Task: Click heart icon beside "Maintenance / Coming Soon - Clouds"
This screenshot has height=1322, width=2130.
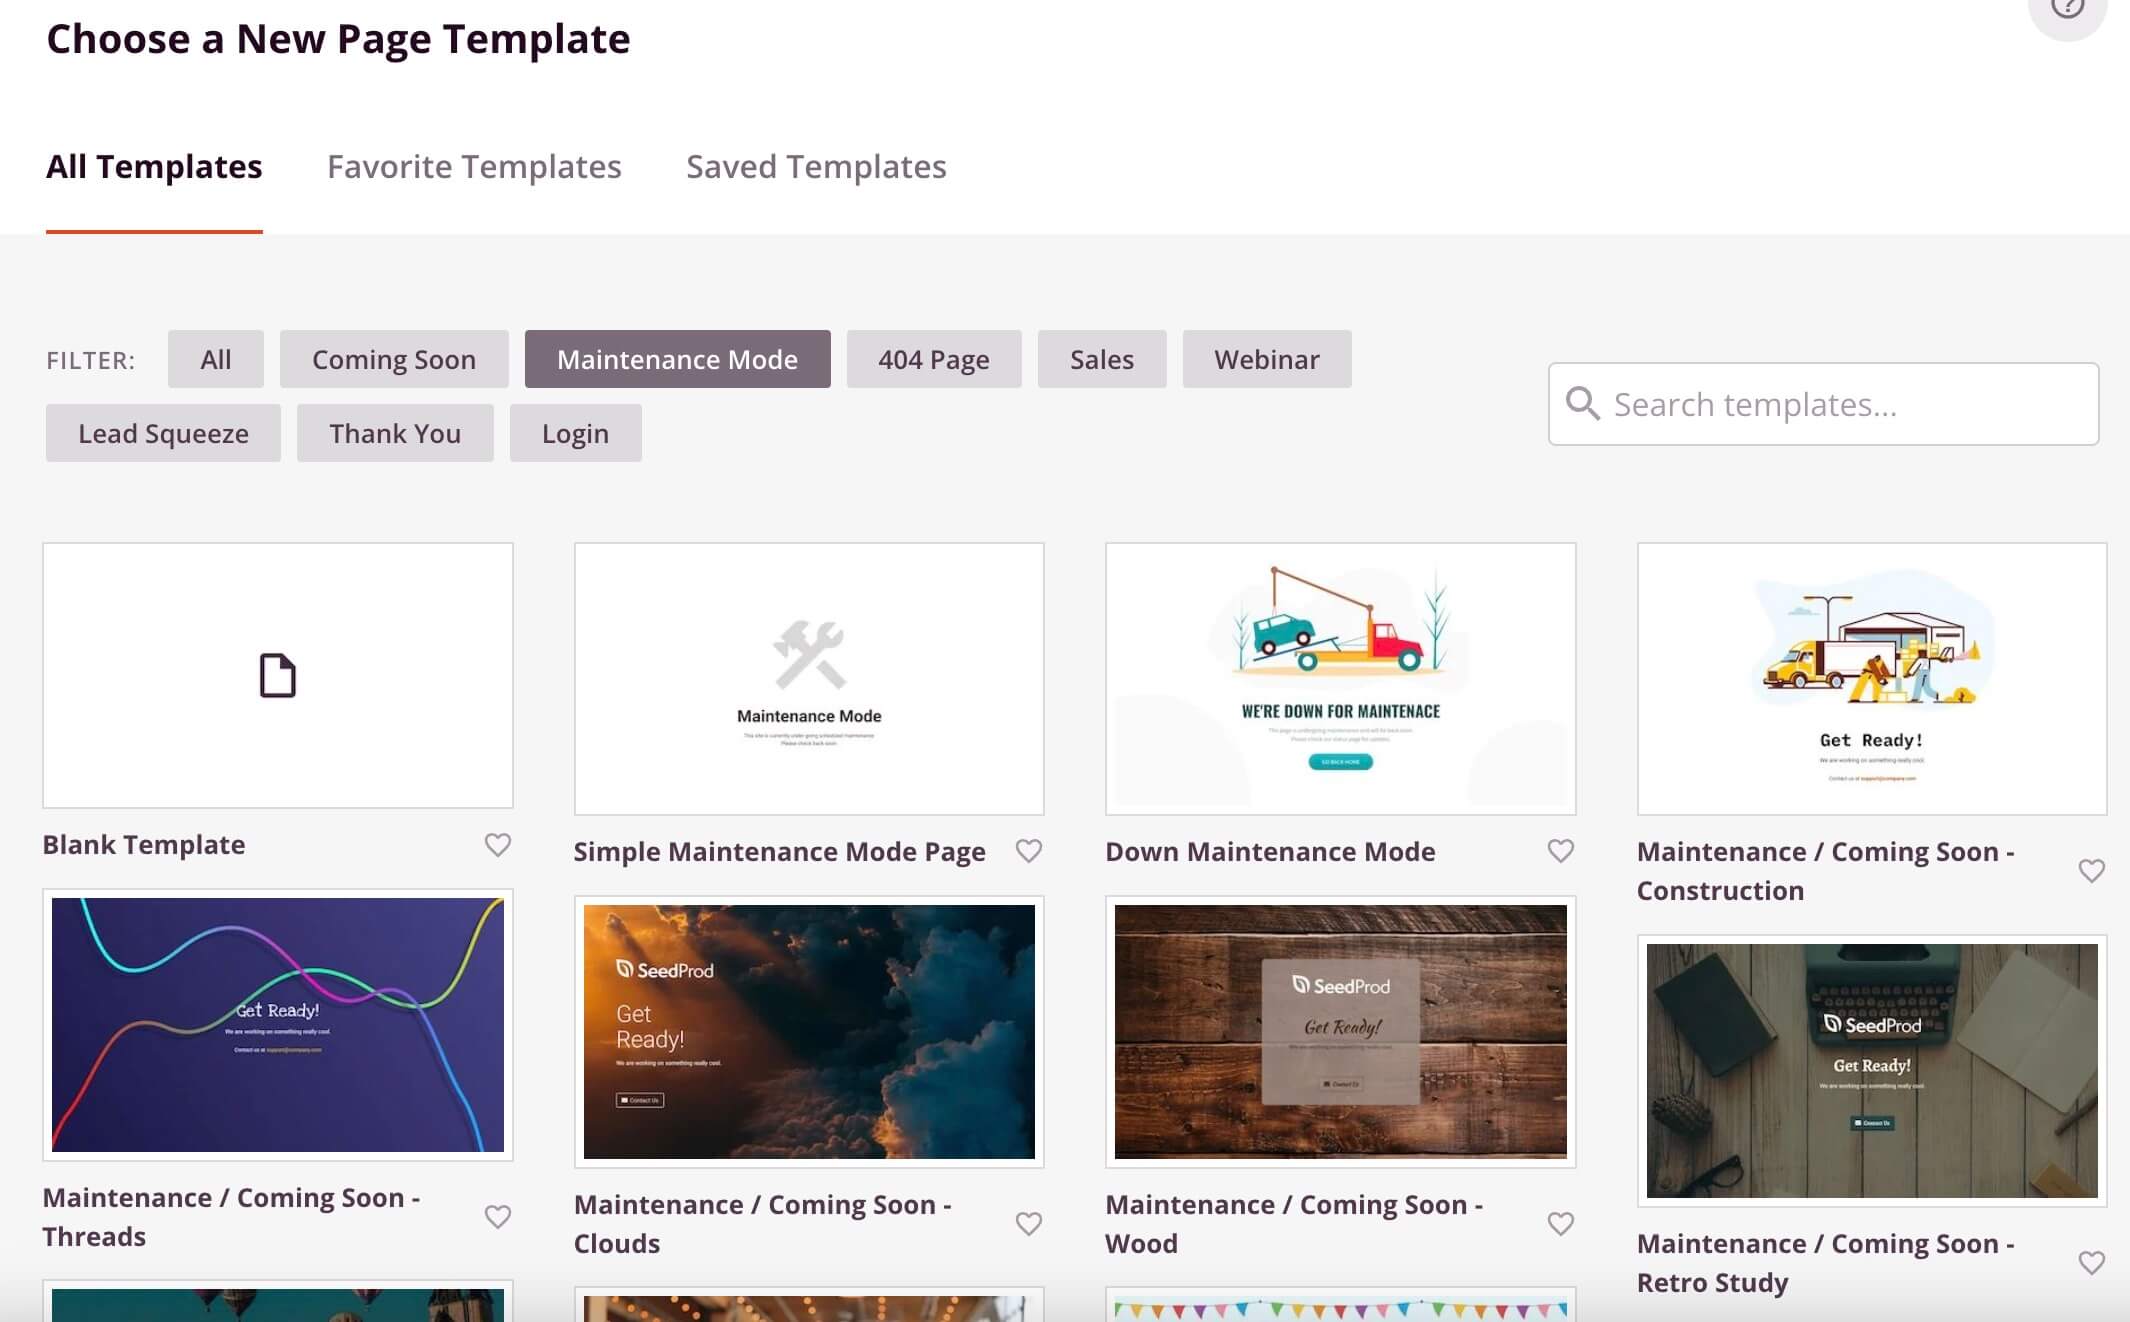Action: coord(1028,1222)
